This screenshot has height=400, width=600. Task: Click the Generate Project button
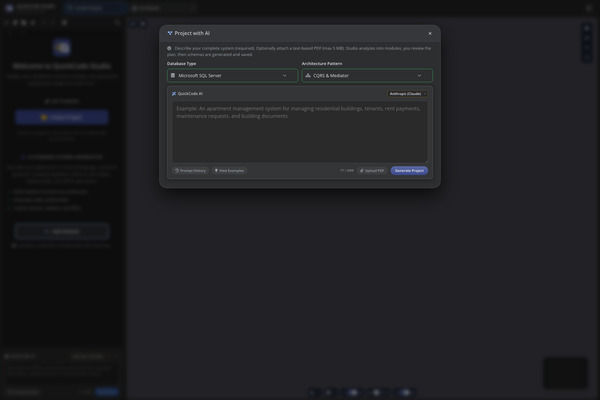pos(409,171)
